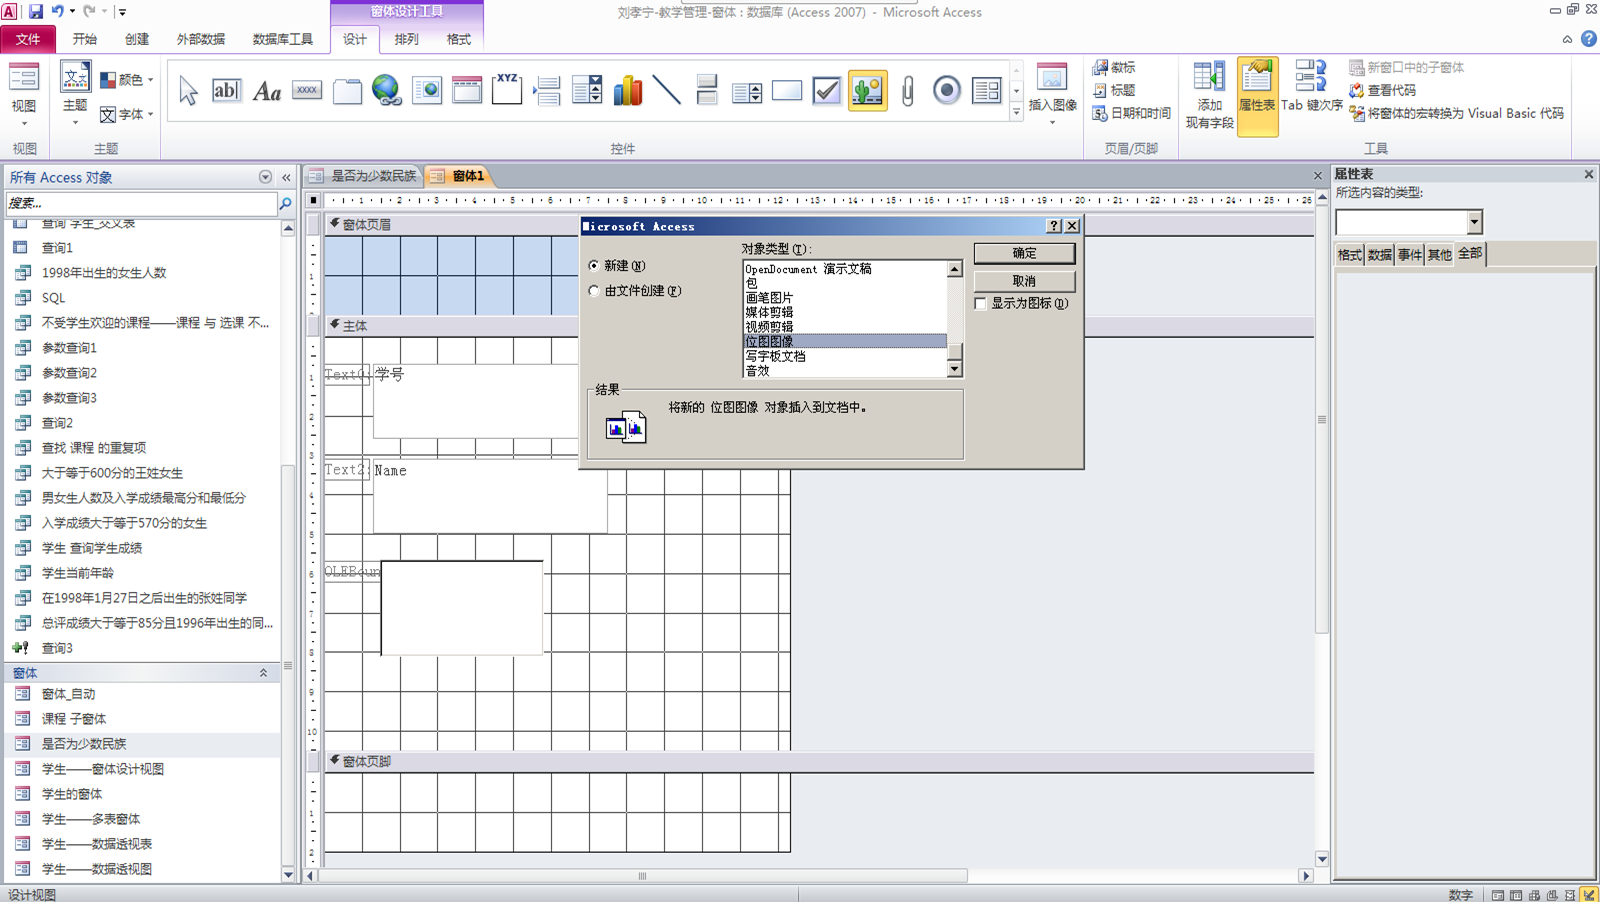Open the property sheet selection type dropdown
Viewport: 1600px width, 902px height.
pyautogui.click(x=1474, y=222)
